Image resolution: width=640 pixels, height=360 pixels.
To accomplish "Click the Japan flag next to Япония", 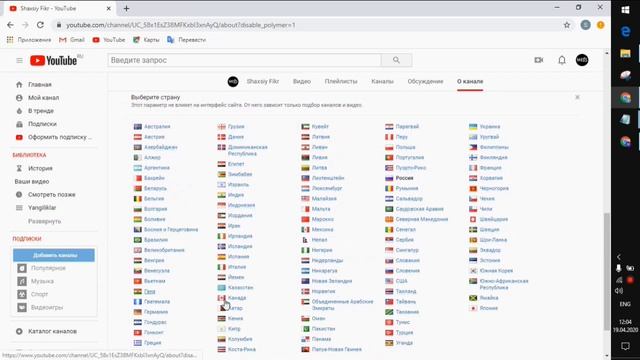I will click(x=473, y=308).
